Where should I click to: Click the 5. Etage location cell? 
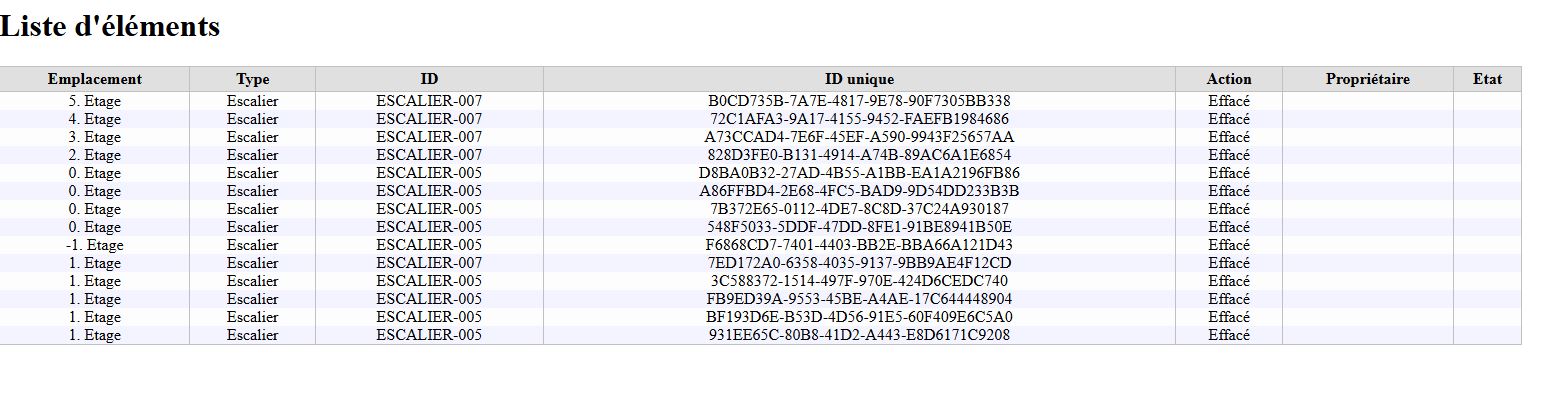click(x=95, y=101)
